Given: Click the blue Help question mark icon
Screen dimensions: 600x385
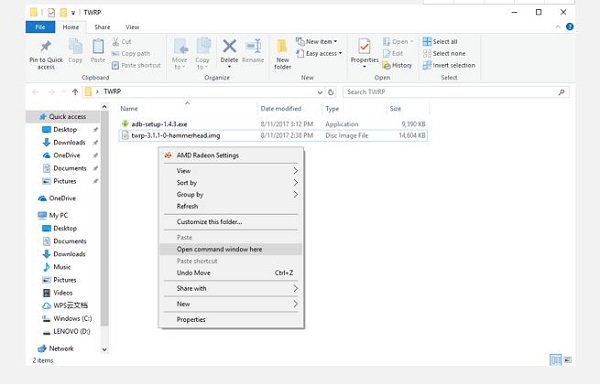Looking at the screenshot, I should pos(569,27).
